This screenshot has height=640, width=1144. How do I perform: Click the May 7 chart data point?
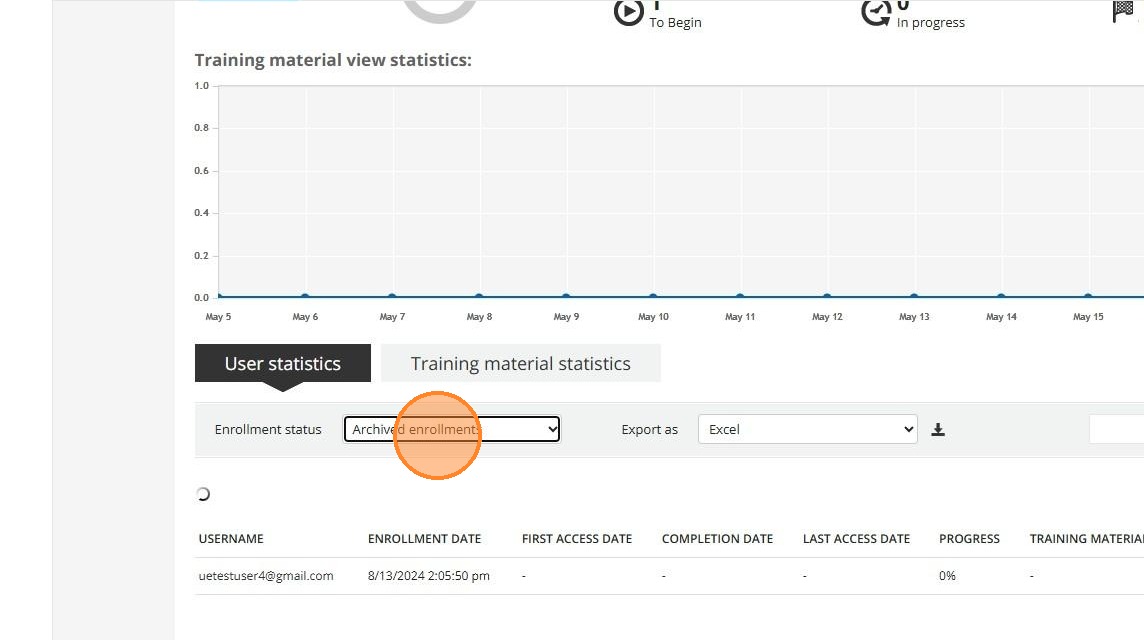click(x=393, y=296)
